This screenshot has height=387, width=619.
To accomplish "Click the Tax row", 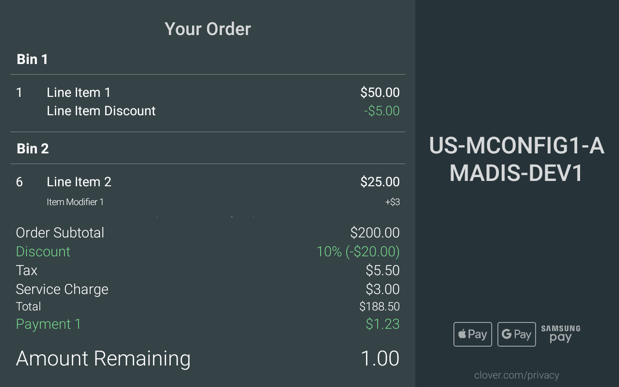I will pos(208,271).
